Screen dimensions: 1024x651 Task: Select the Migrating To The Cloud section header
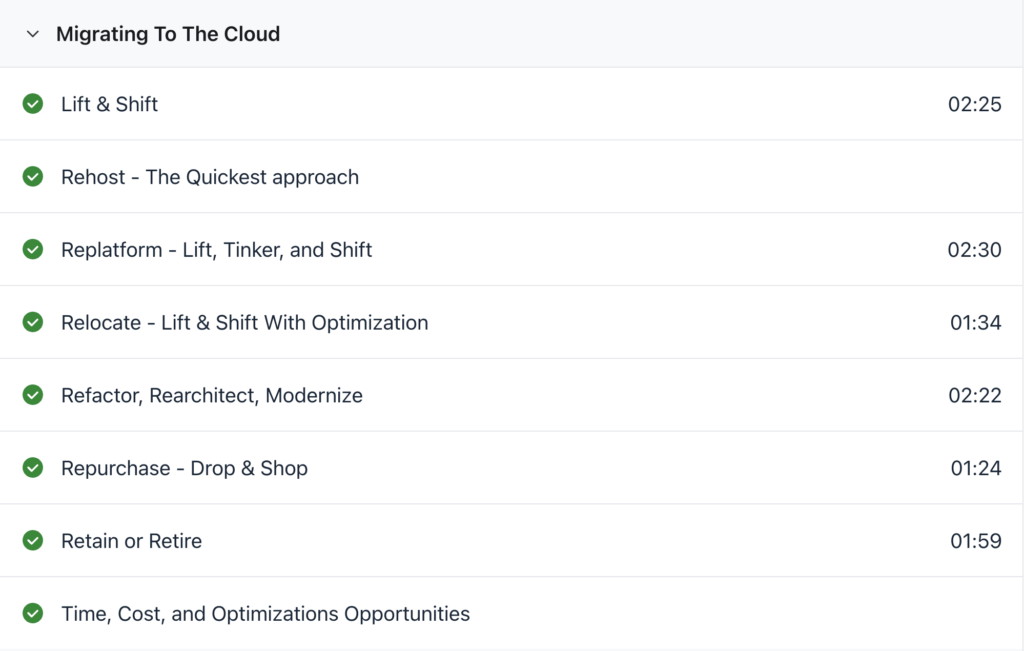coord(169,33)
